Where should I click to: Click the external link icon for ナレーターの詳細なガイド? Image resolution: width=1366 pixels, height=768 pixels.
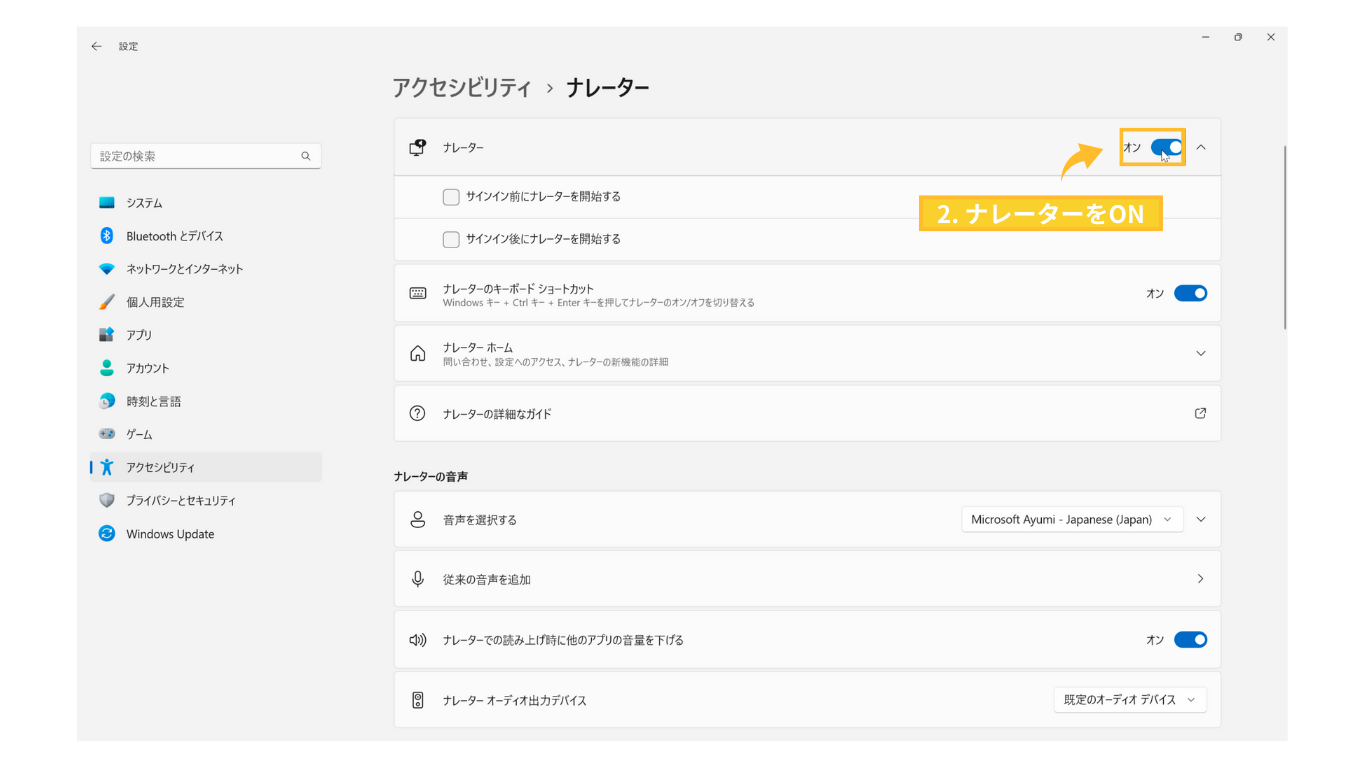tap(1200, 413)
